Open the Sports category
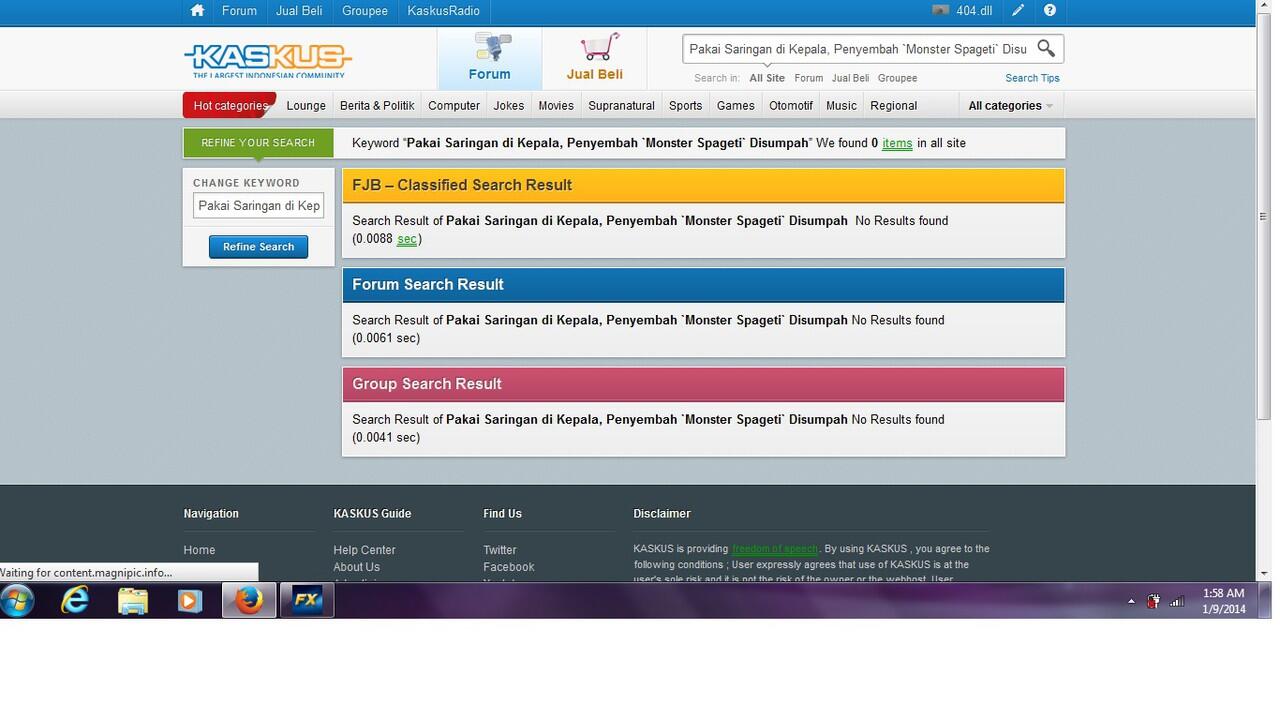 686,106
